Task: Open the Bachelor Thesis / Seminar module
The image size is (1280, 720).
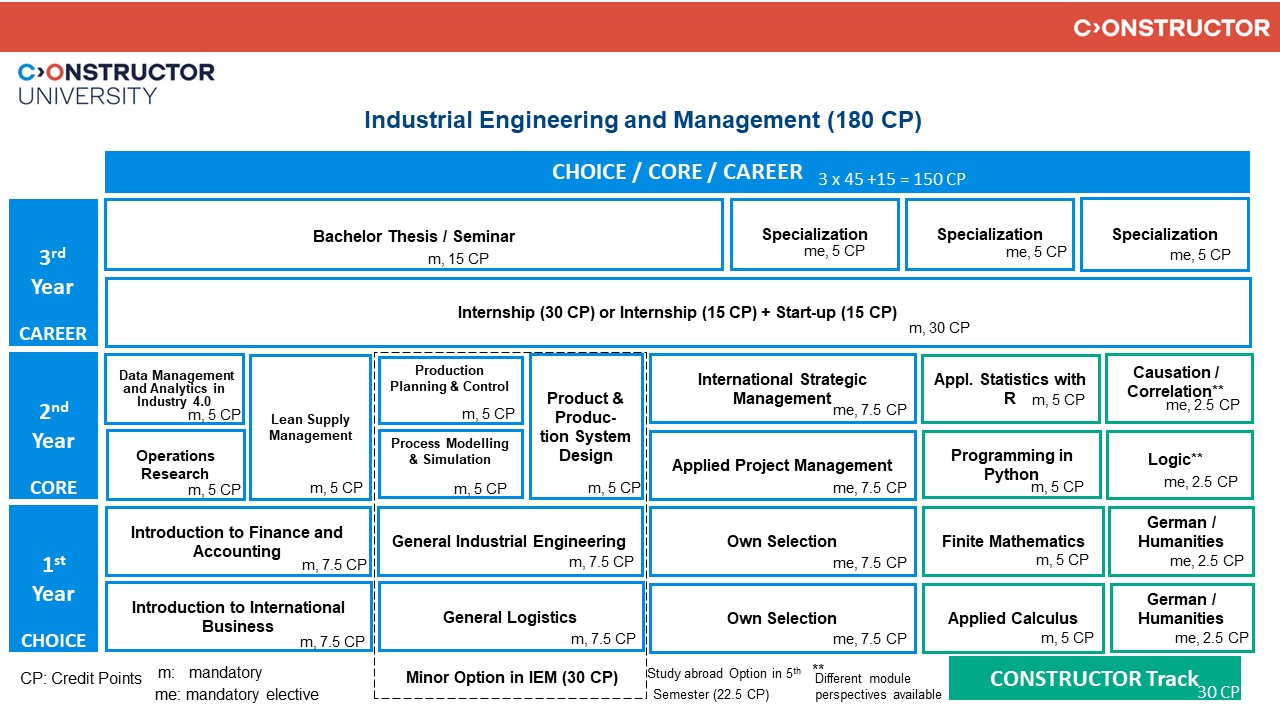Action: point(412,234)
